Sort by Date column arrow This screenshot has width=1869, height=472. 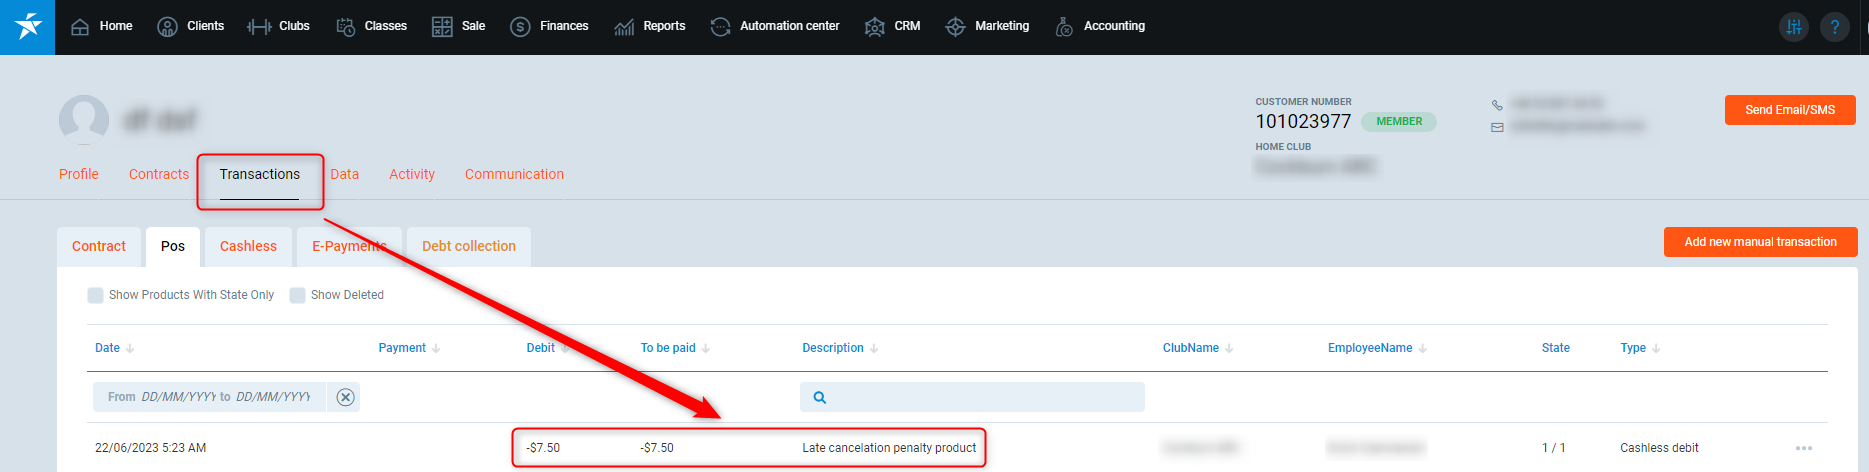(130, 349)
